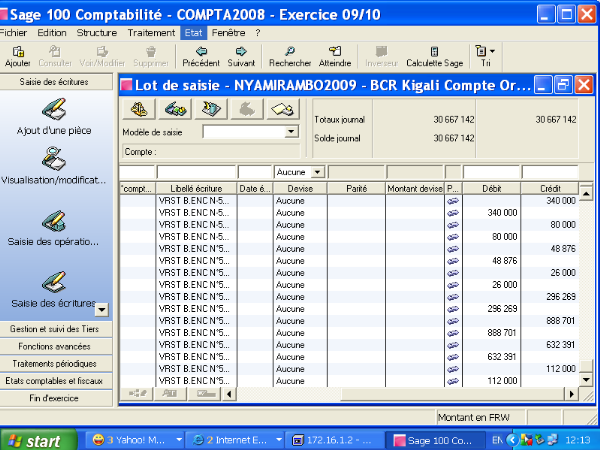Viewport: 600px width, 450px height.
Task: Open the Fenêtre menu
Action: 228,33
